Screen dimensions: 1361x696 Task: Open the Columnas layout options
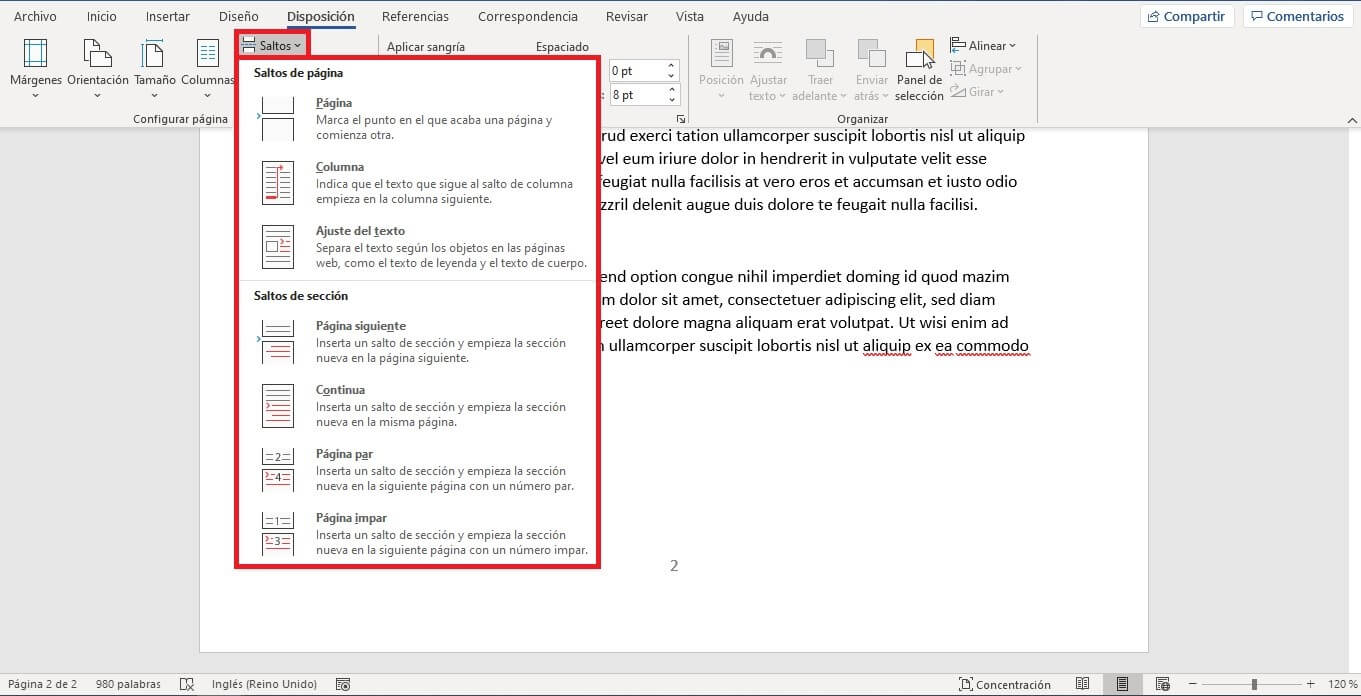208,68
